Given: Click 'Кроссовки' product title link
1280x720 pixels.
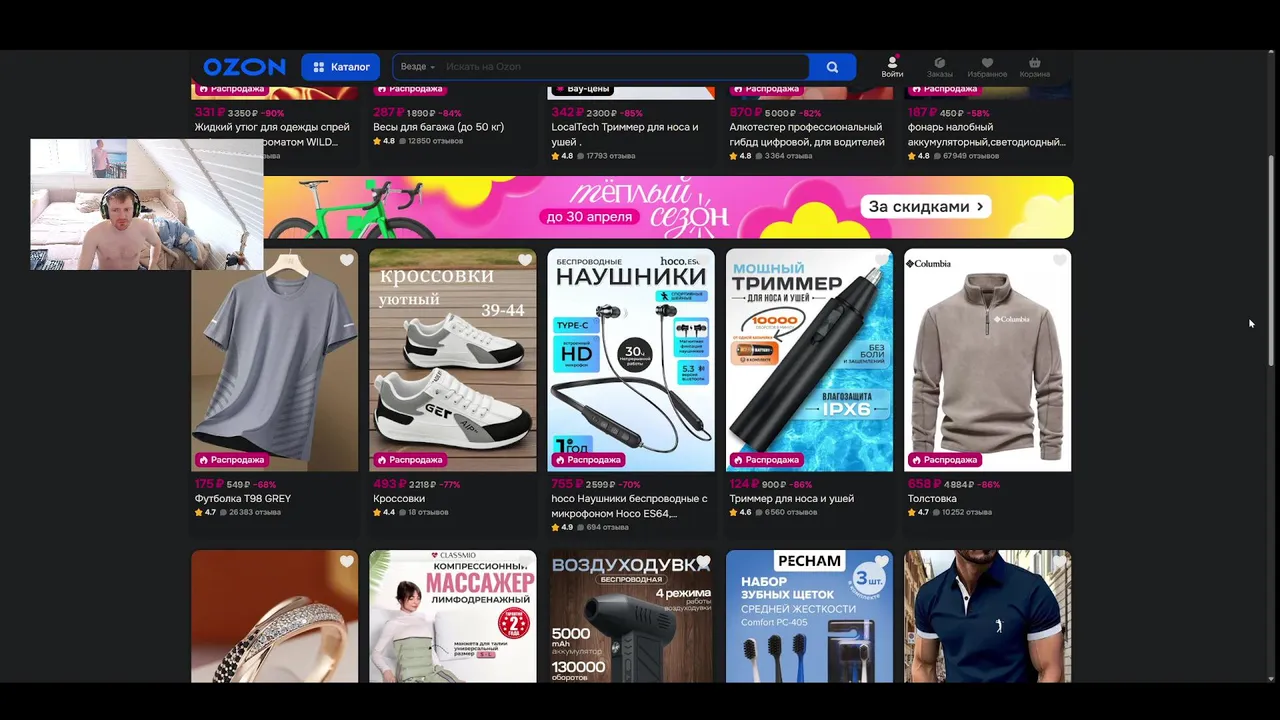Looking at the screenshot, I should (399, 499).
